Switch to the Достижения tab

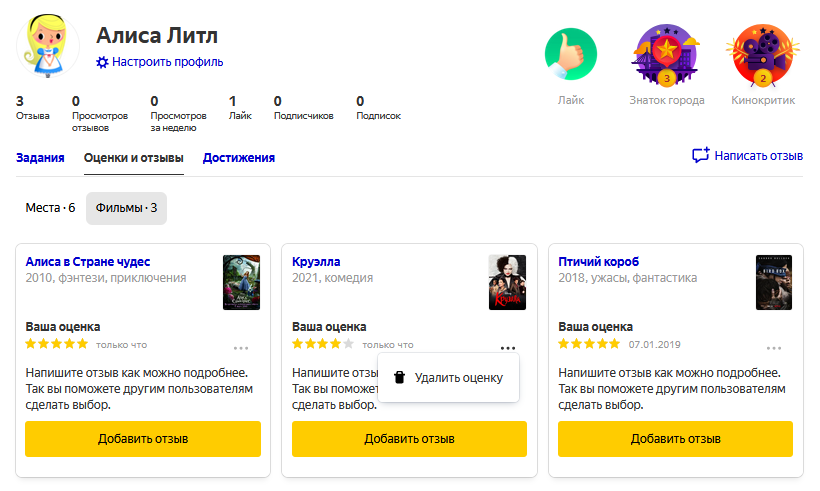pyautogui.click(x=238, y=158)
